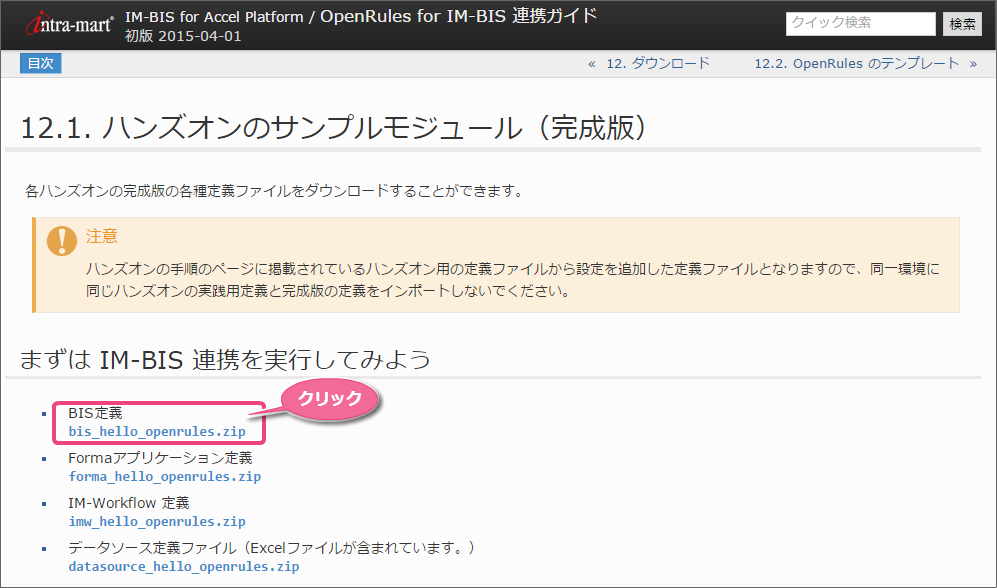Click the intra-mart logo
This screenshot has height=588, width=997.
(69, 24)
